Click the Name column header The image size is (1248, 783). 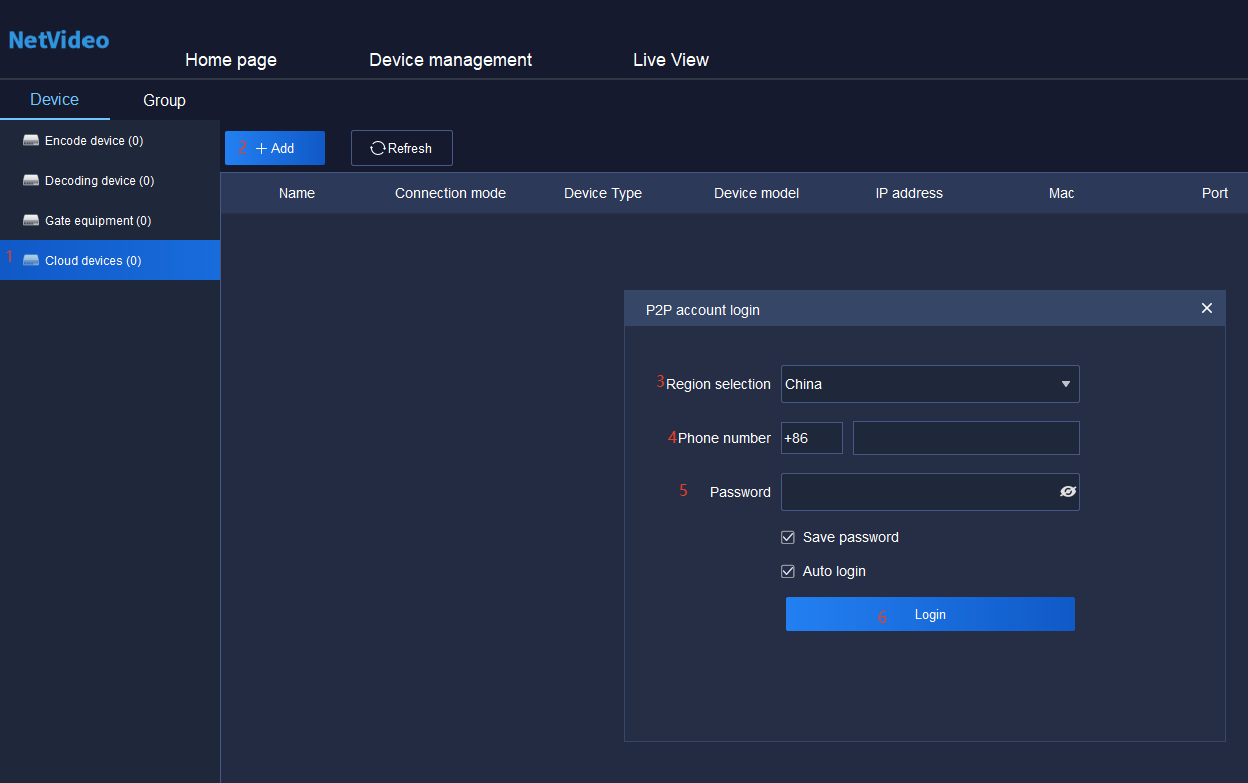297,193
